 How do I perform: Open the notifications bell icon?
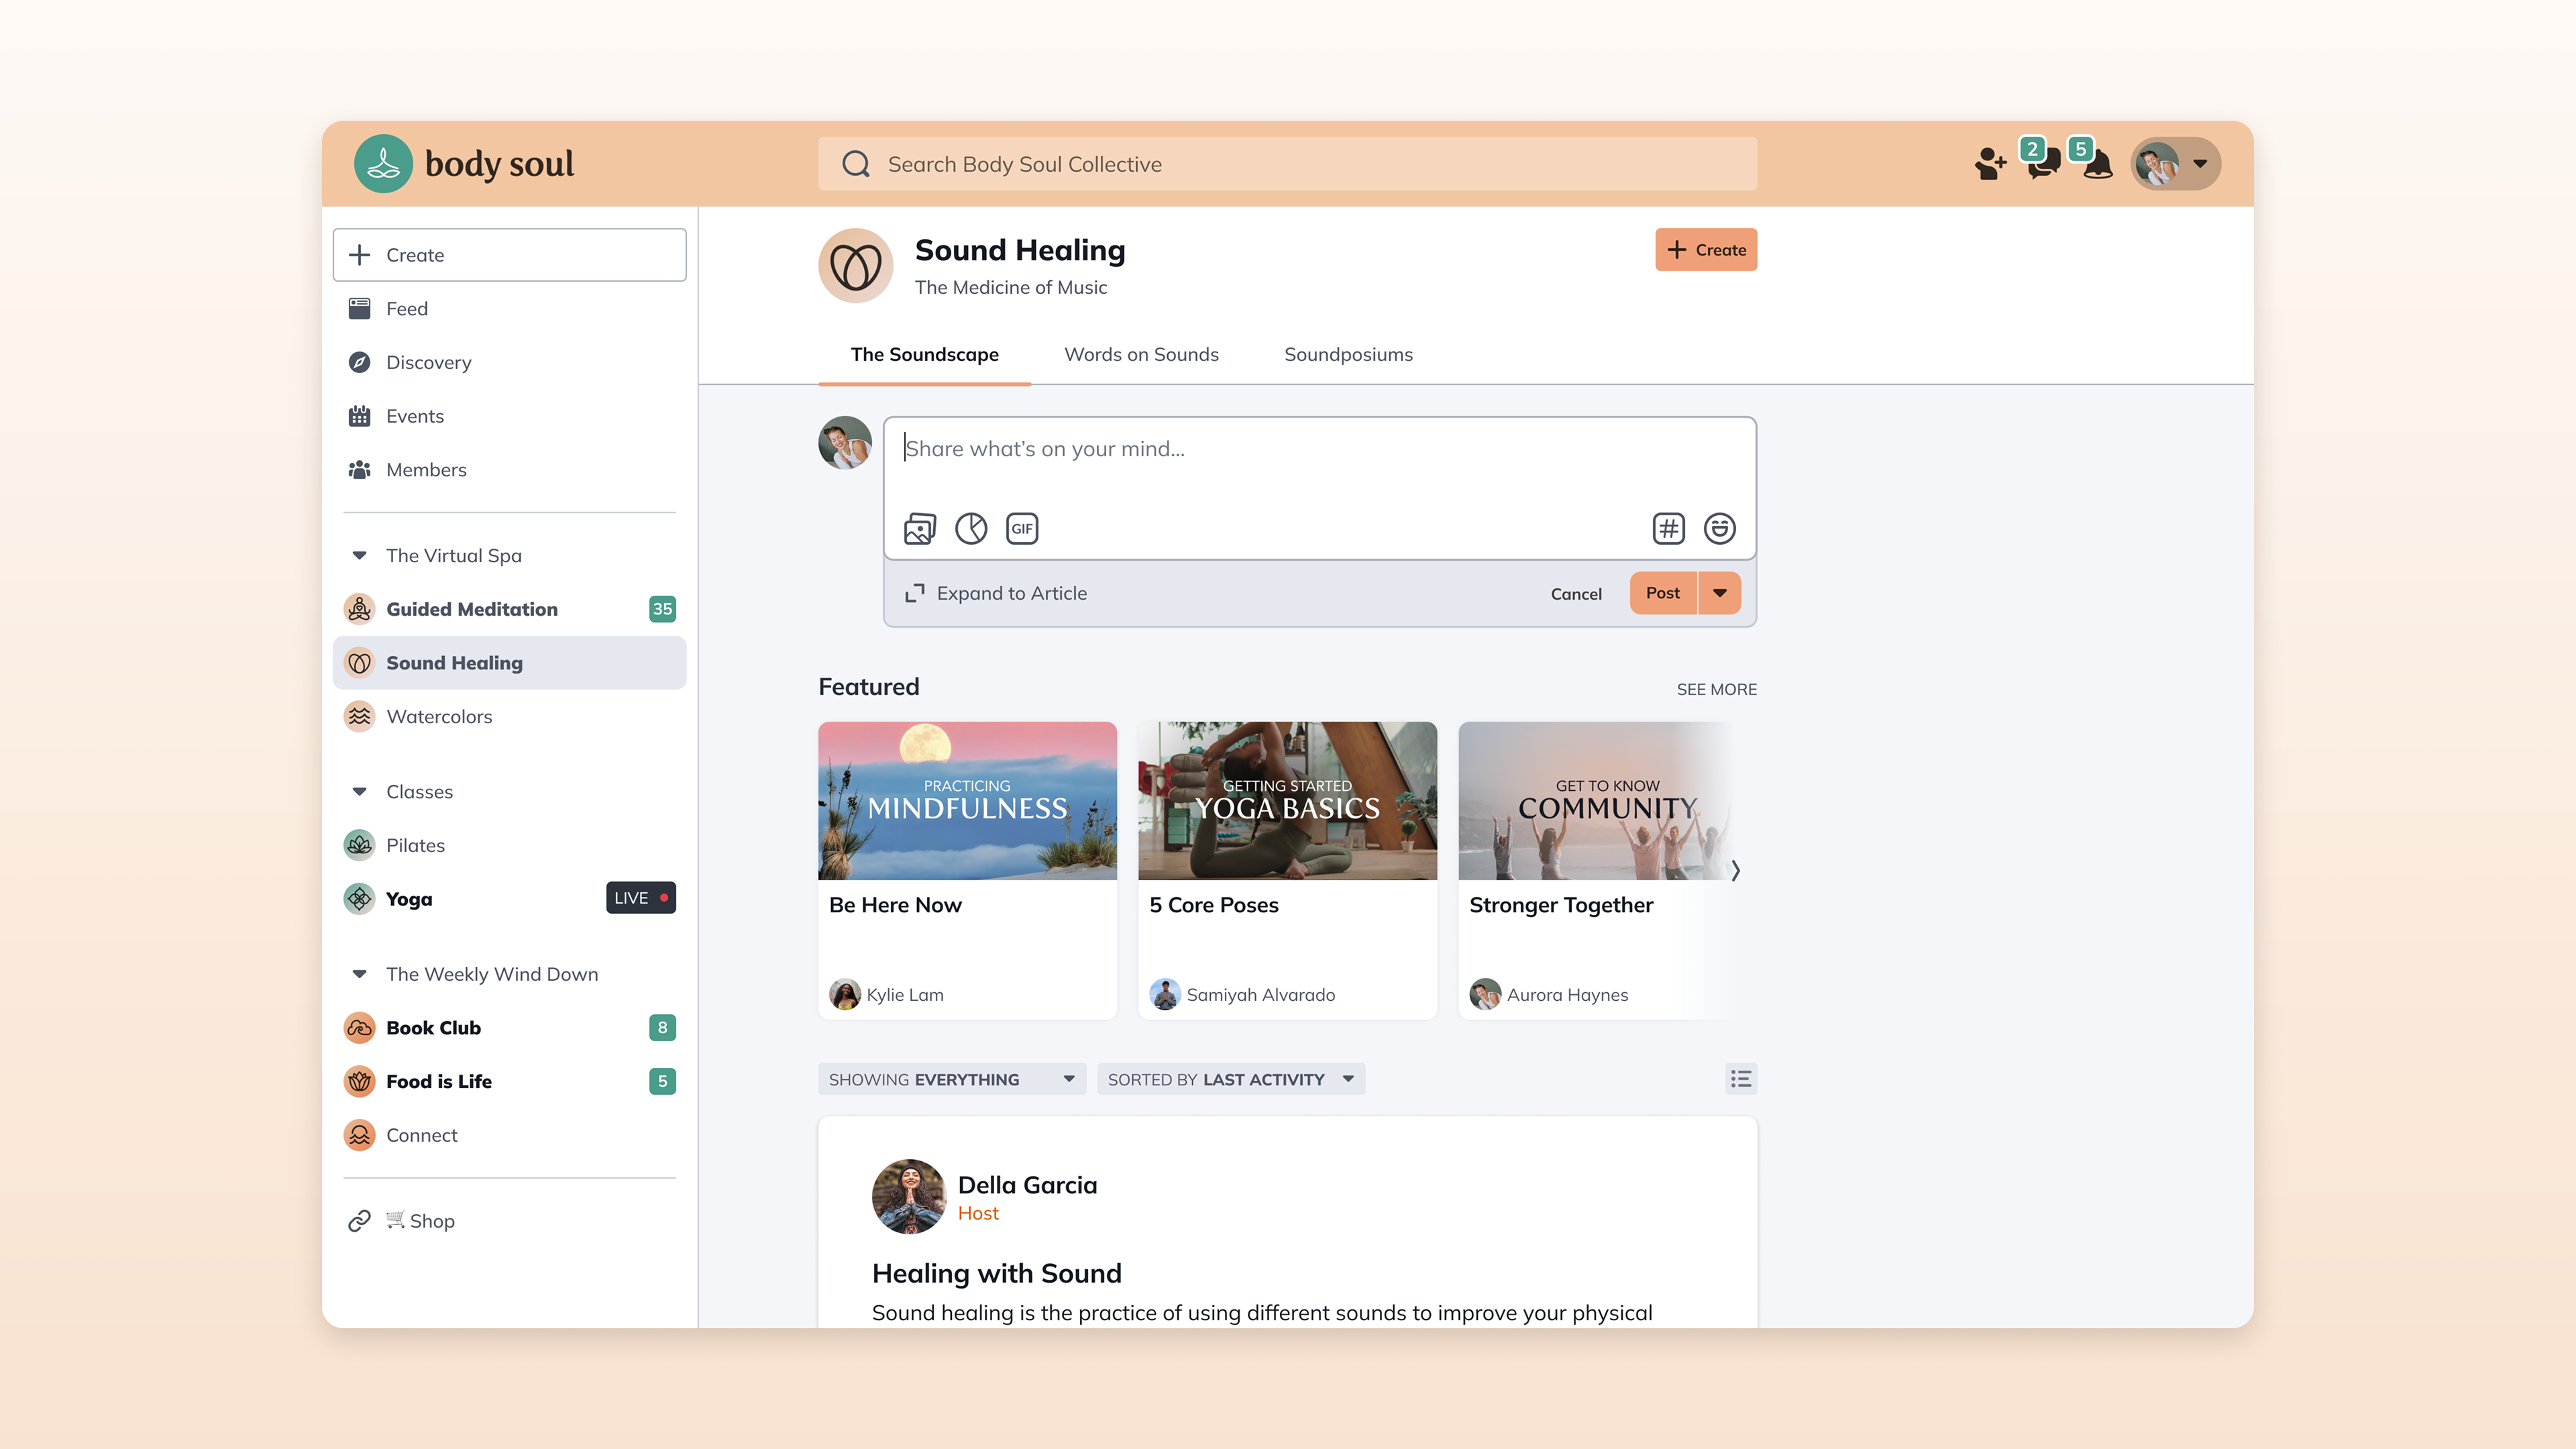2098,163
